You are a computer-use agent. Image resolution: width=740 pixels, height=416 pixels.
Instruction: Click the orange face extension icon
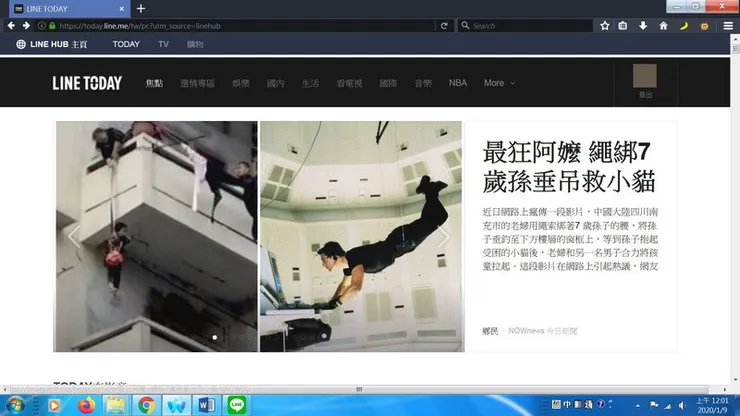(x=704, y=26)
